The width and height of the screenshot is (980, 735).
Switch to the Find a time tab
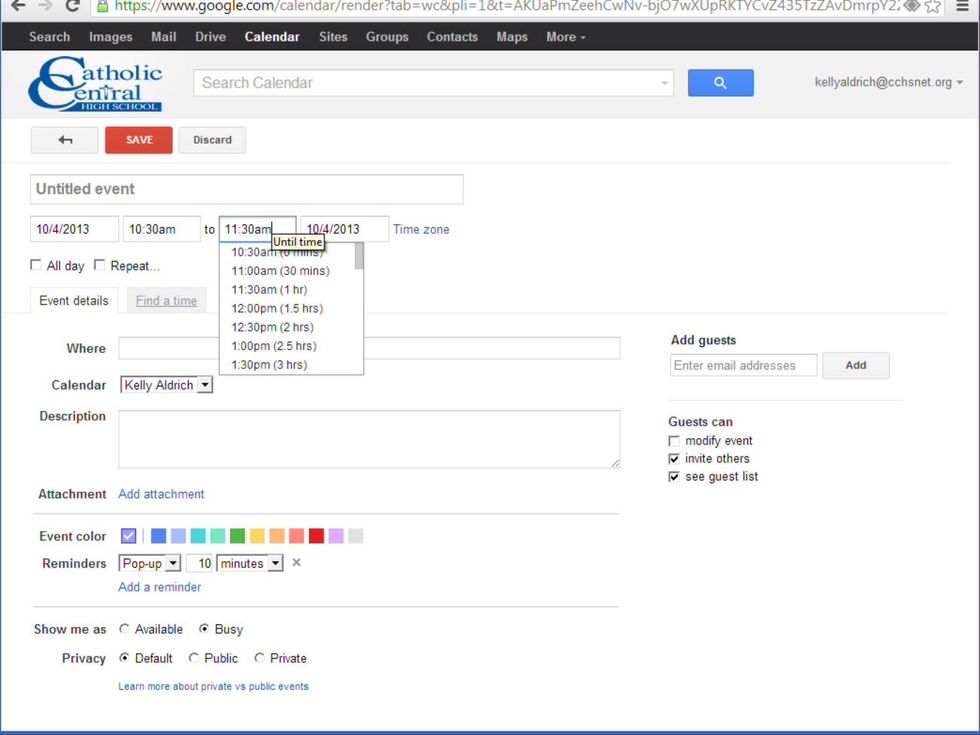point(166,301)
